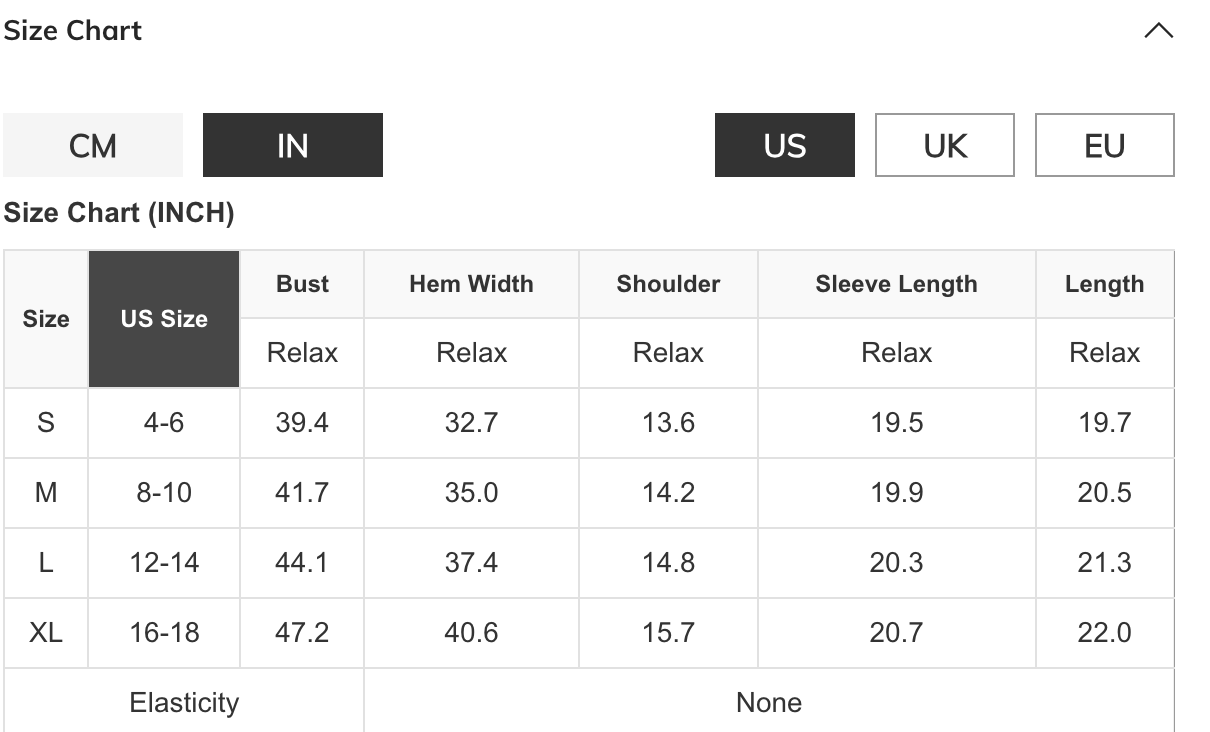Collapse the Size Chart section chevron

point(1158,31)
